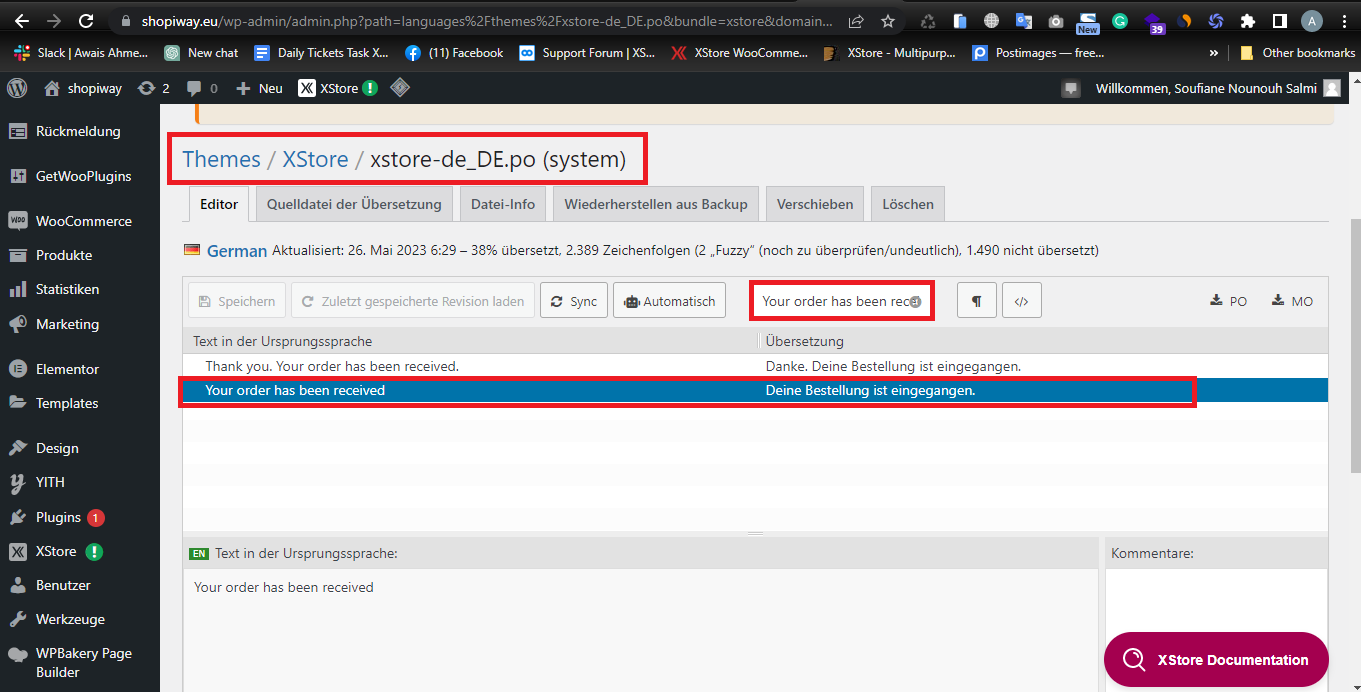Open the Datei-Info tab

click(x=503, y=204)
